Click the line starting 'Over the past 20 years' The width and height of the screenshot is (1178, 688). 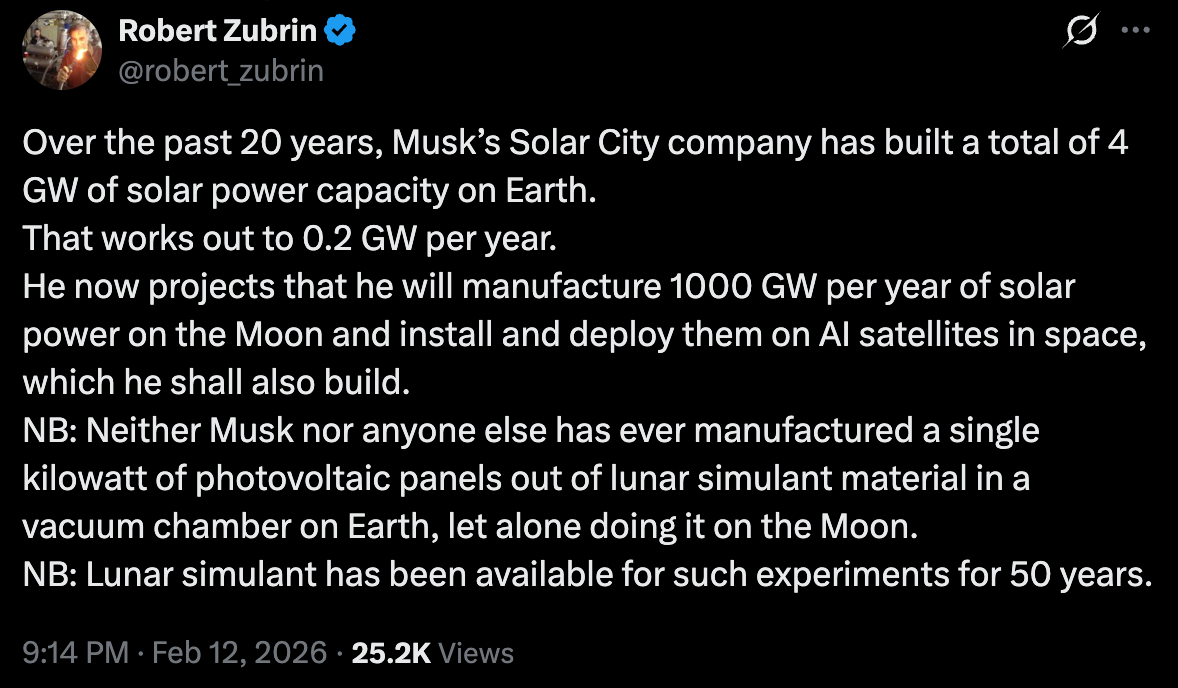coord(575,143)
